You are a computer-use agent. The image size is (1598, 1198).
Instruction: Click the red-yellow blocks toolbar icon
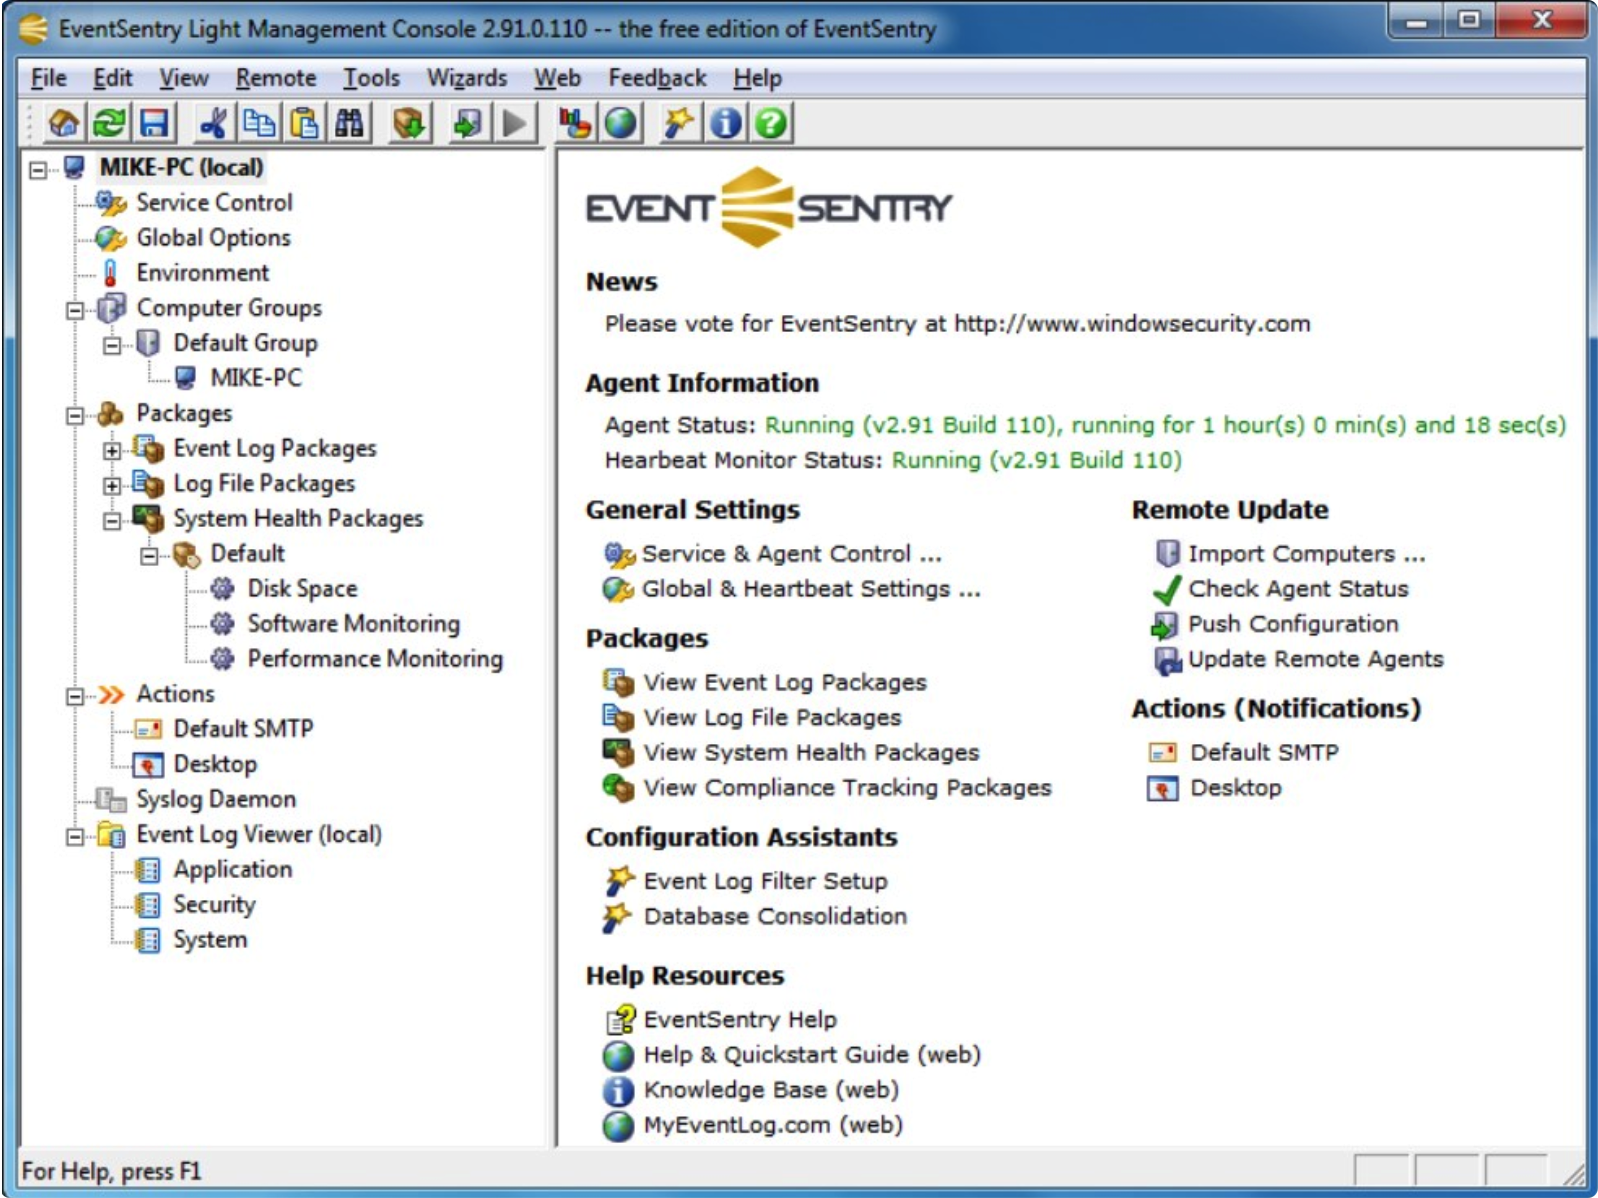click(x=574, y=123)
